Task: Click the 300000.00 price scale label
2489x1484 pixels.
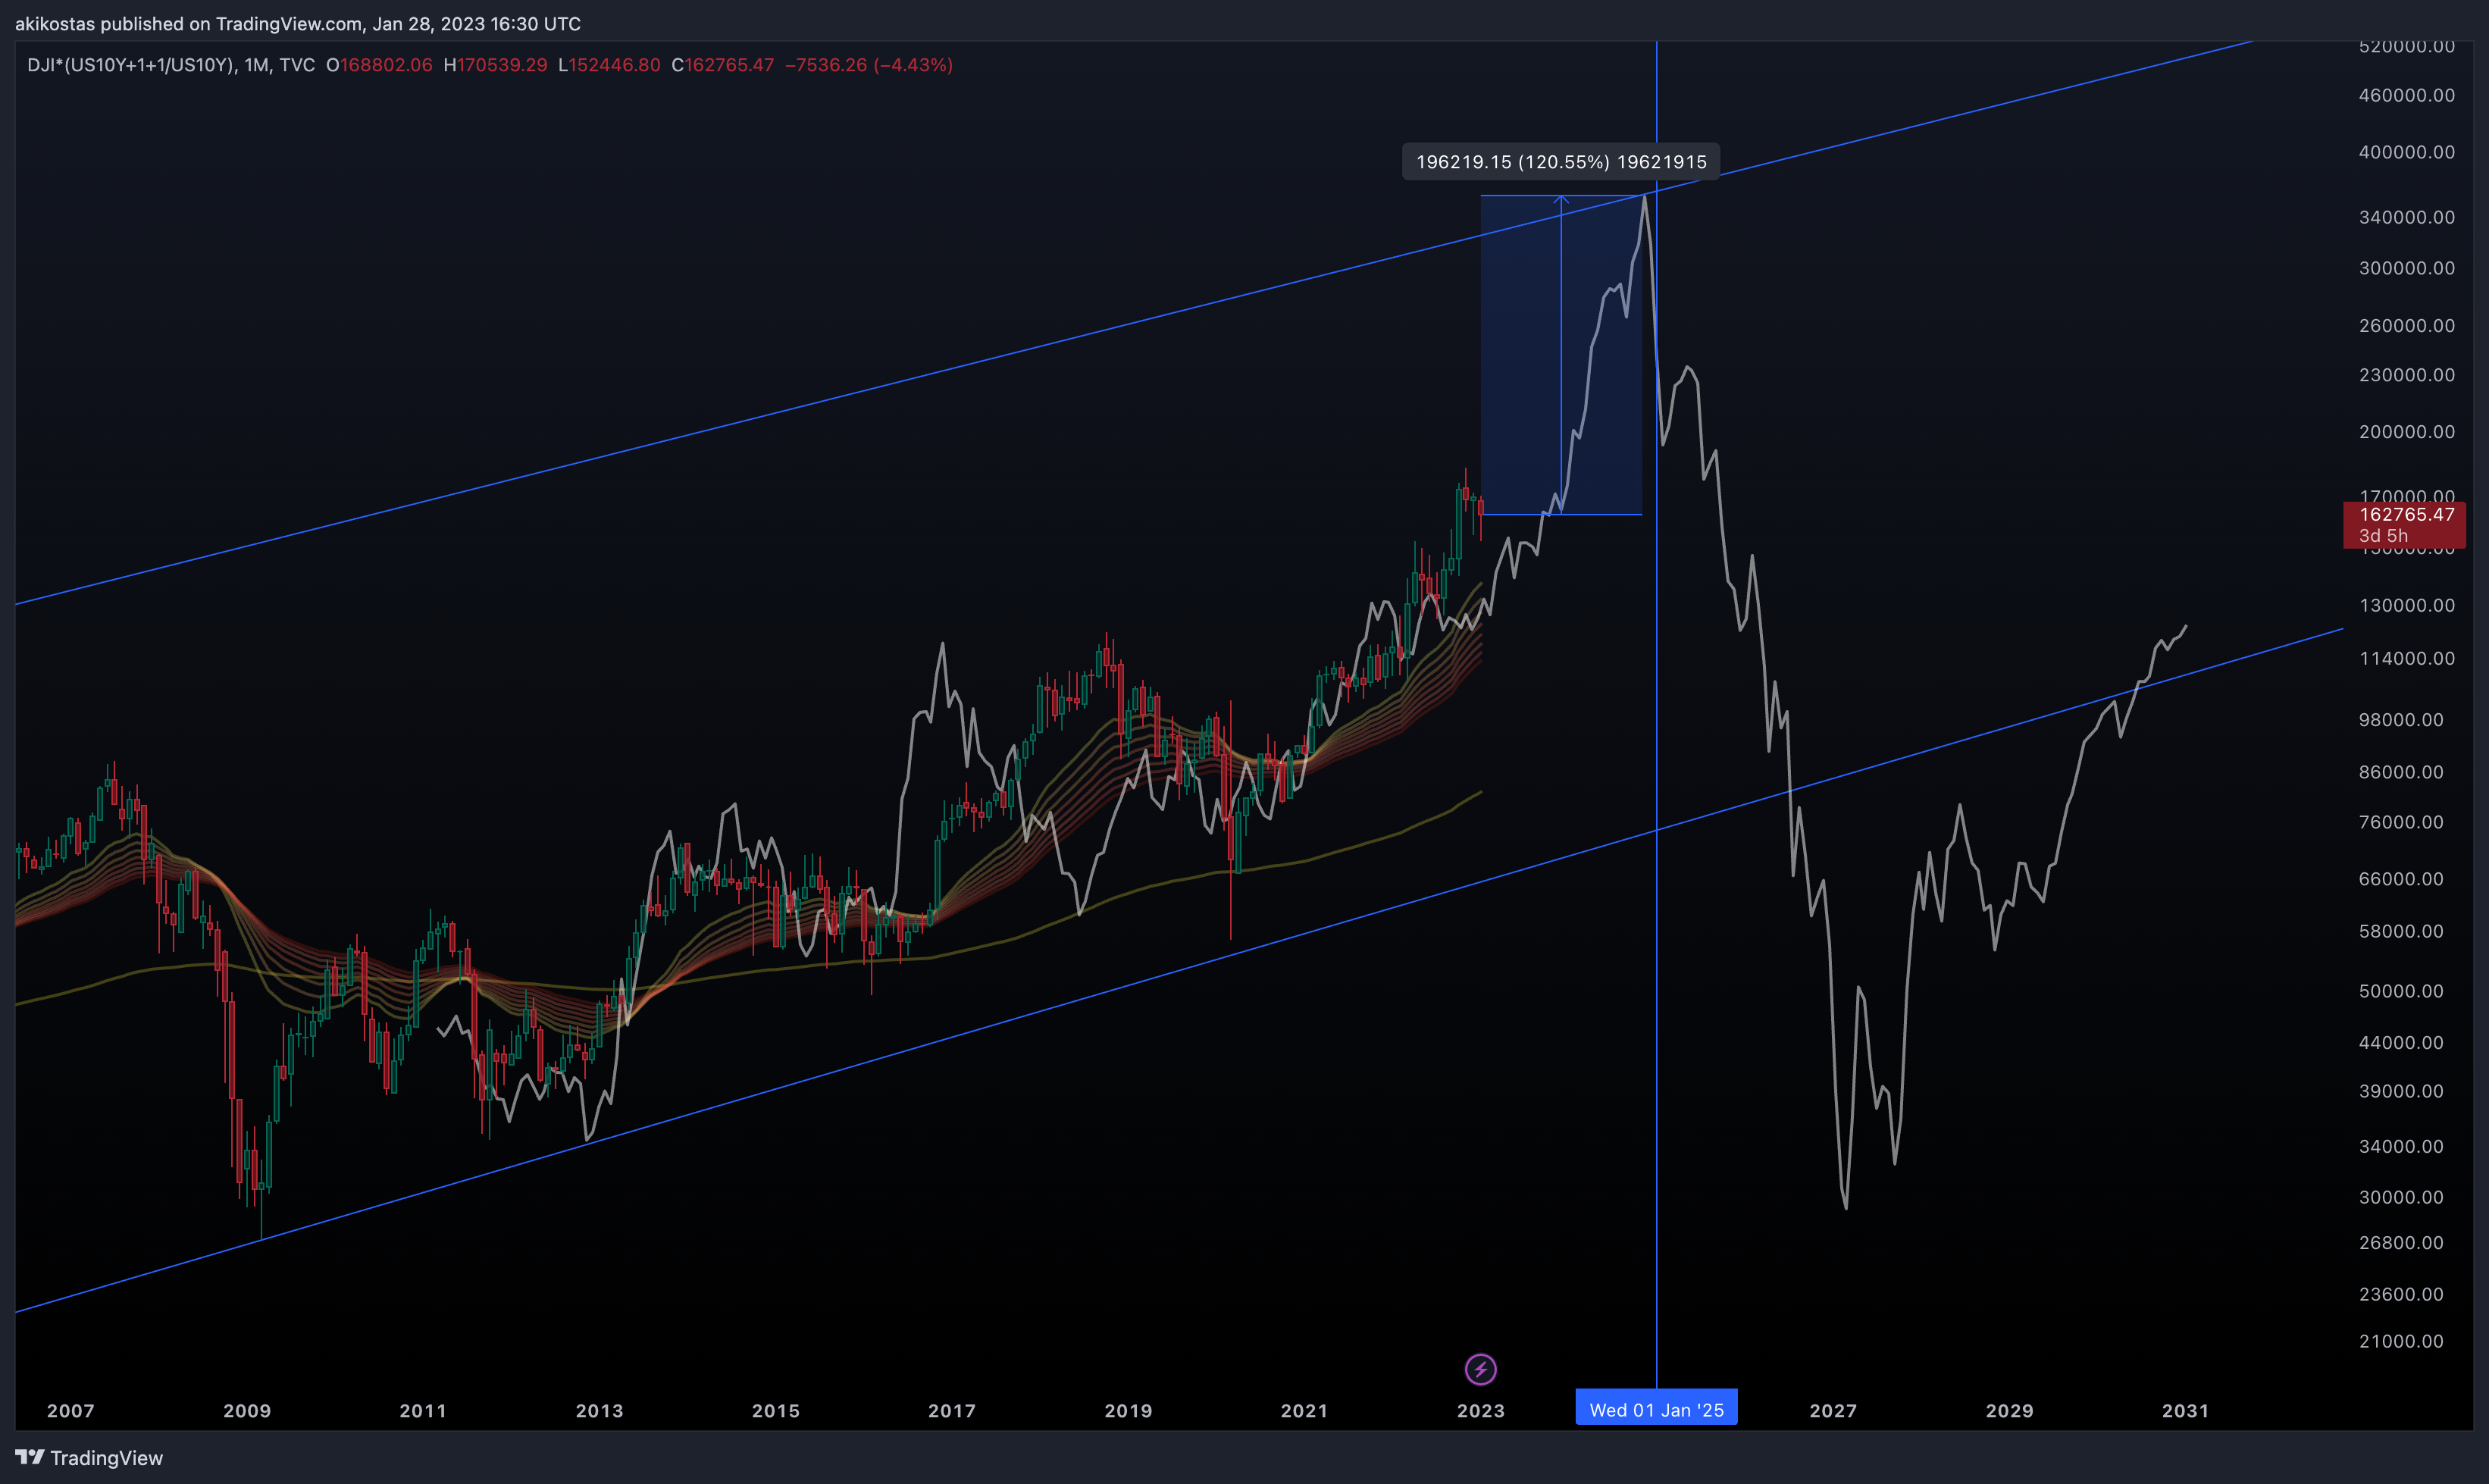Action: 2406,268
